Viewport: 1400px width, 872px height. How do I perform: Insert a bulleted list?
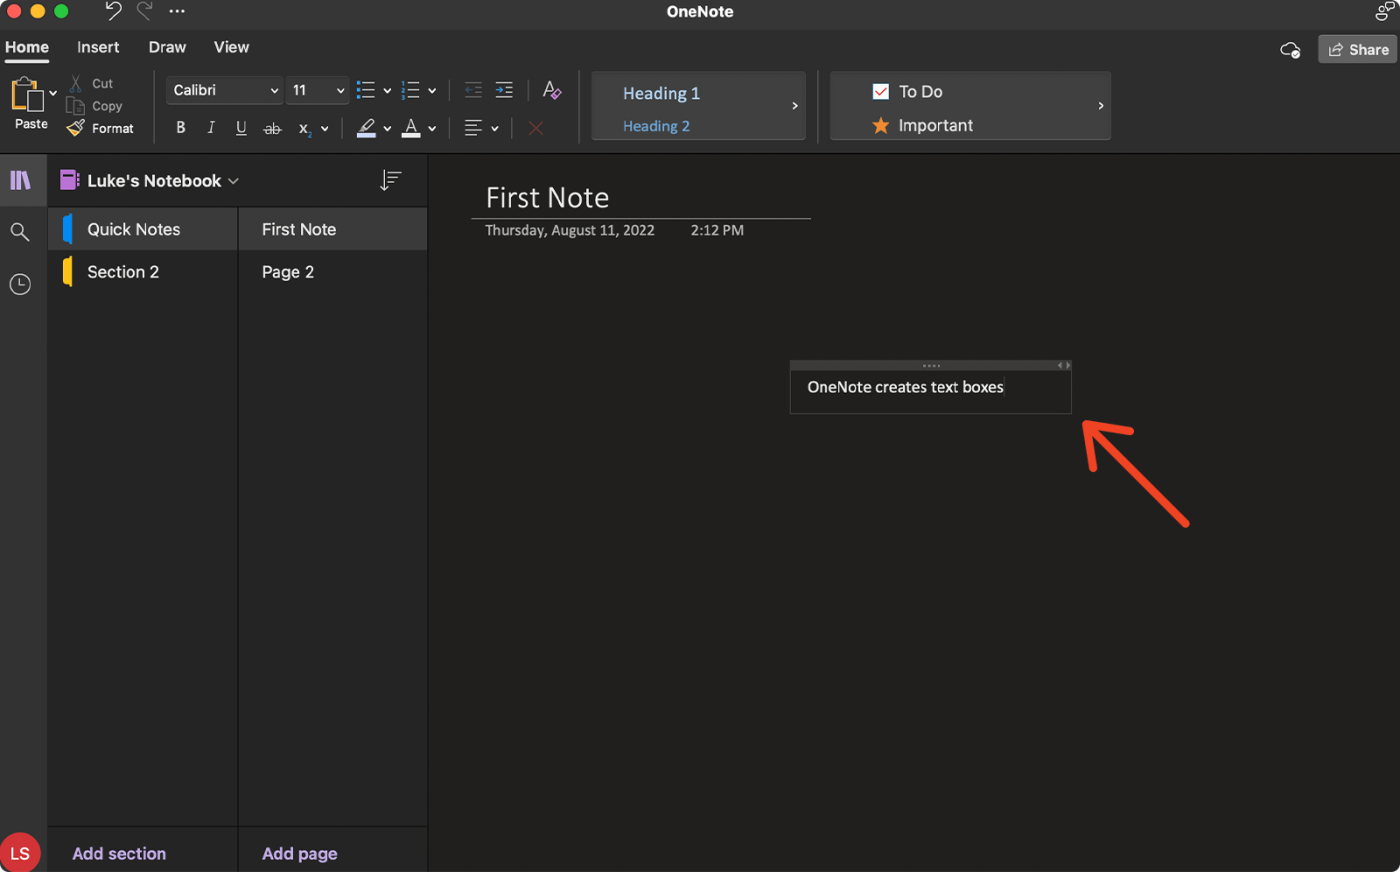tap(366, 90)
